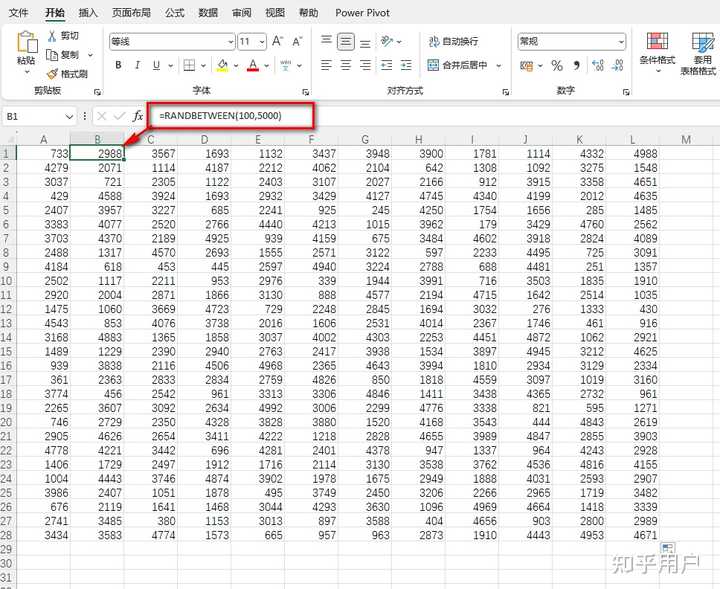Click the percent style icon
This screenshot has height=589, width=720.
point(557,66)
